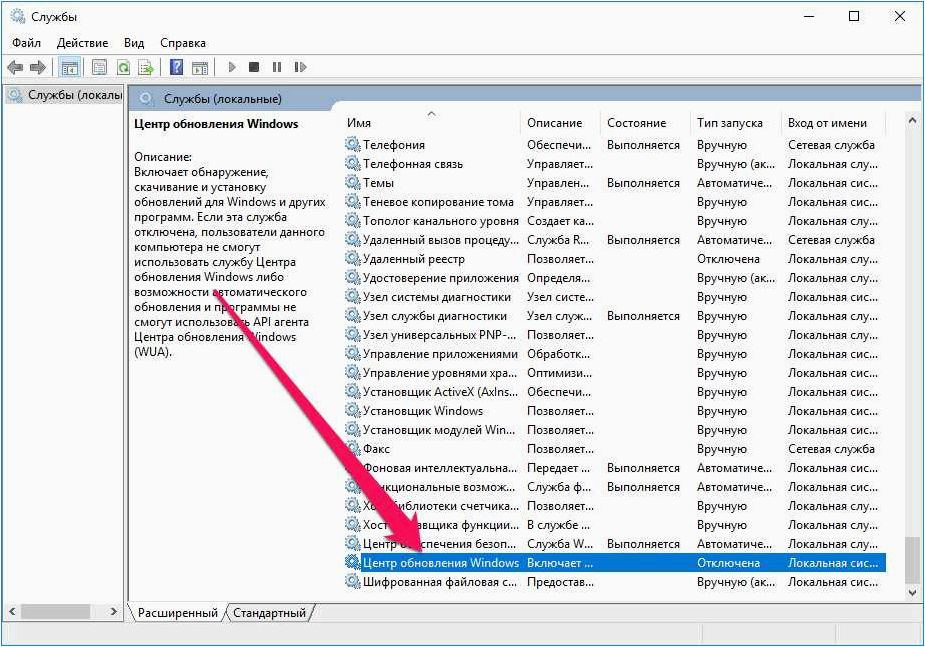Click the Export list toolbar icon
The image size is (925, 647).
(x=146, y=67)
